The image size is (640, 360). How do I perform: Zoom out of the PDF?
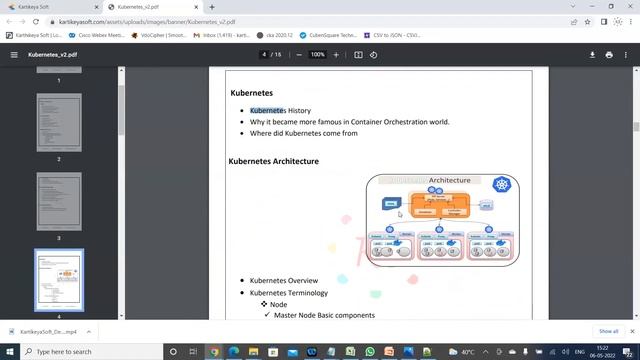(x=299, y=55)
